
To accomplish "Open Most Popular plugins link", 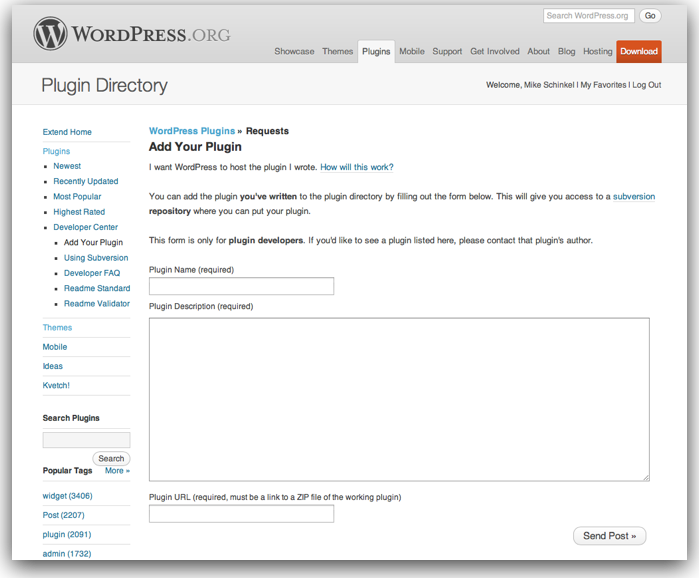I will (x=77, y=197).
